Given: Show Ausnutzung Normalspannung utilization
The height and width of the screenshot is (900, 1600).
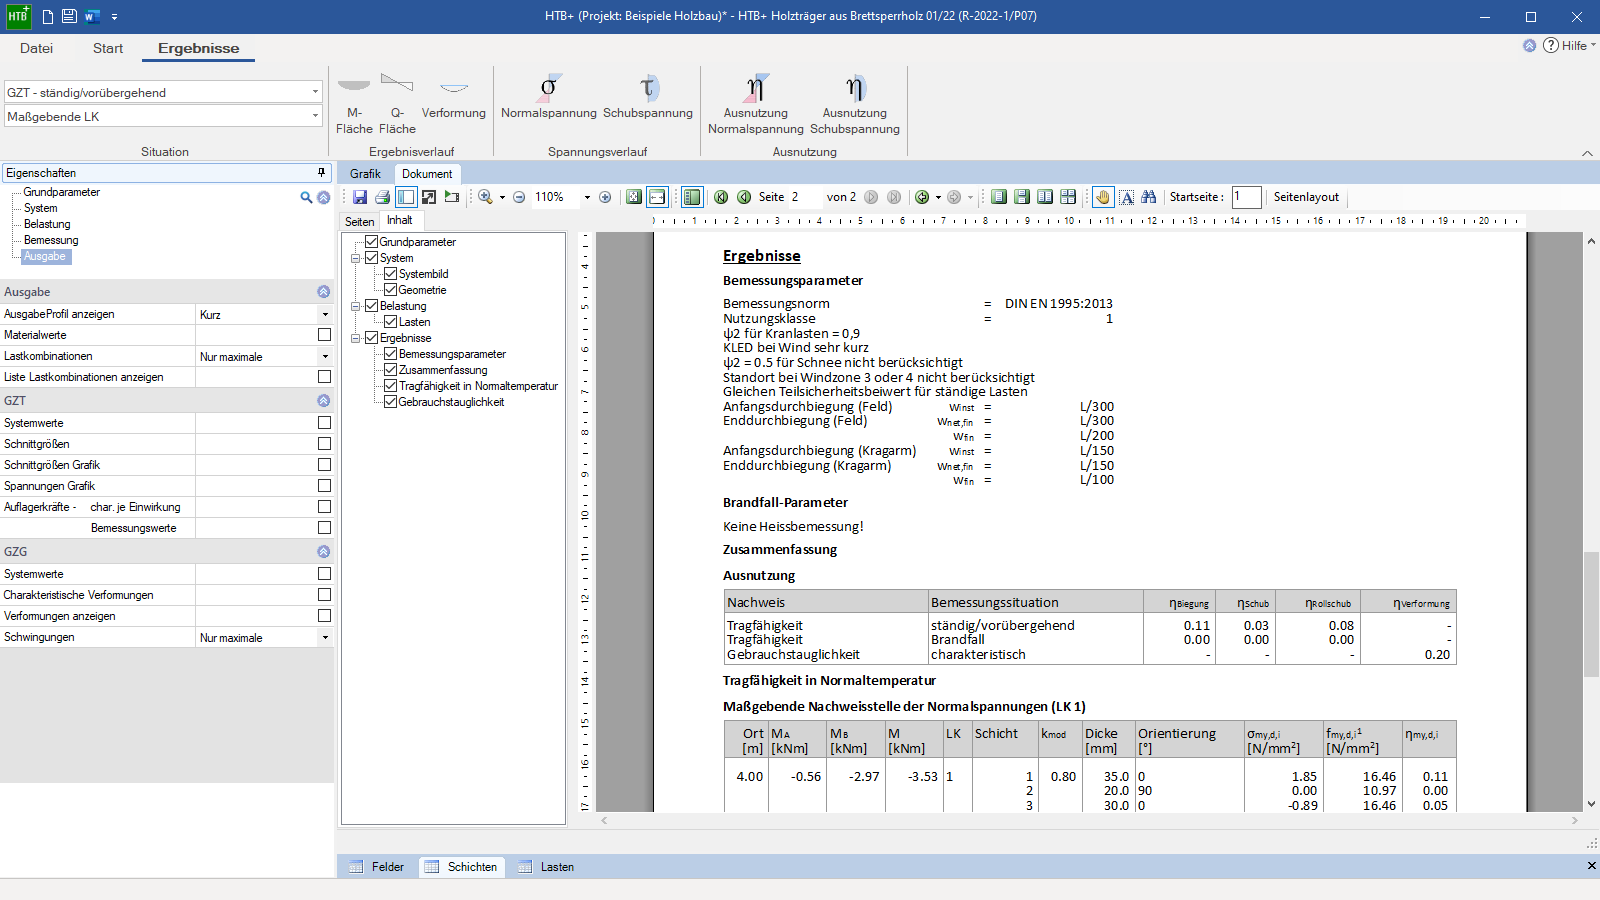Looking at the screenshot, I should tap(756, 103).
